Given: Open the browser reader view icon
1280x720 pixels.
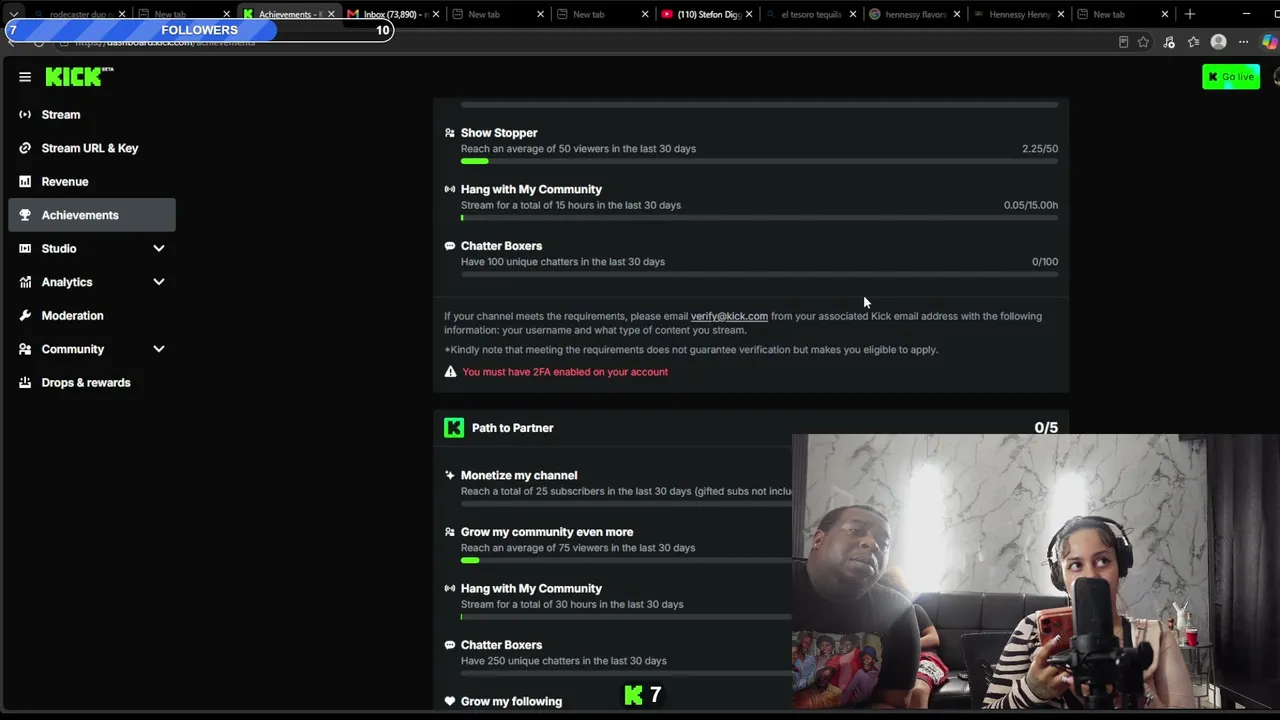Looking at the screenshot, I should 1124,42.
